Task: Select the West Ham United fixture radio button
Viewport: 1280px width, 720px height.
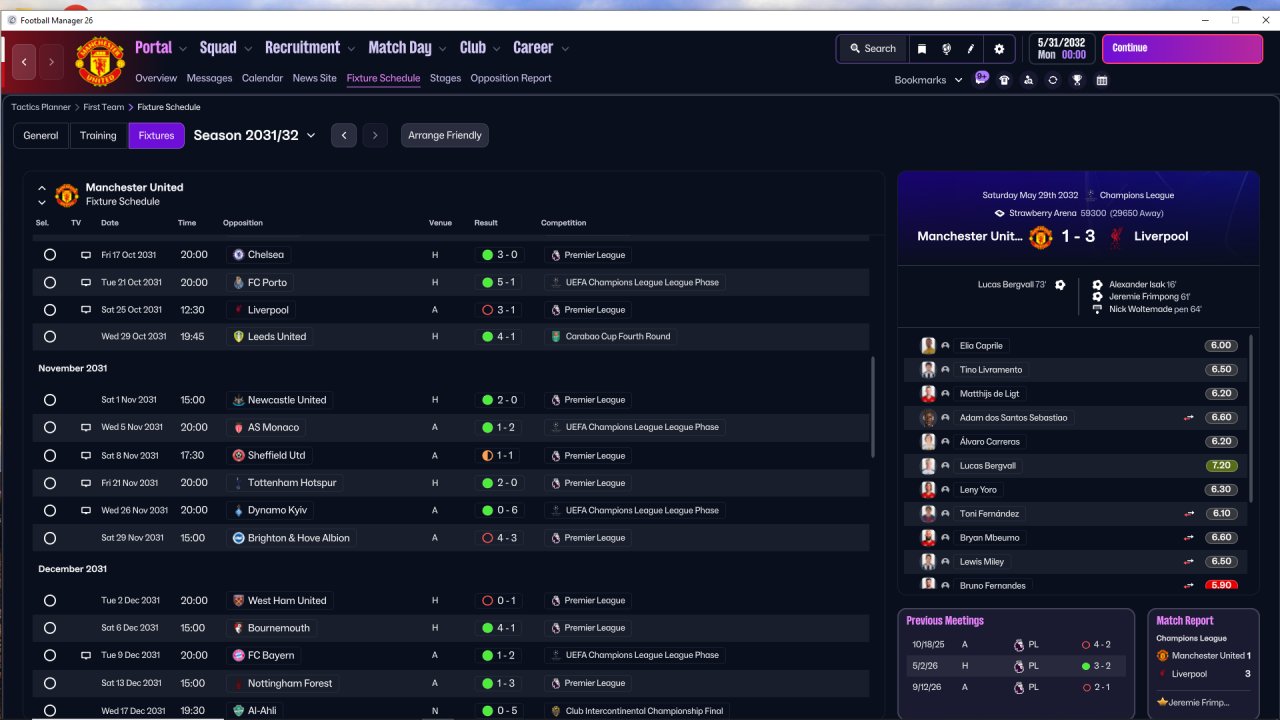Action: coord(50,601)
